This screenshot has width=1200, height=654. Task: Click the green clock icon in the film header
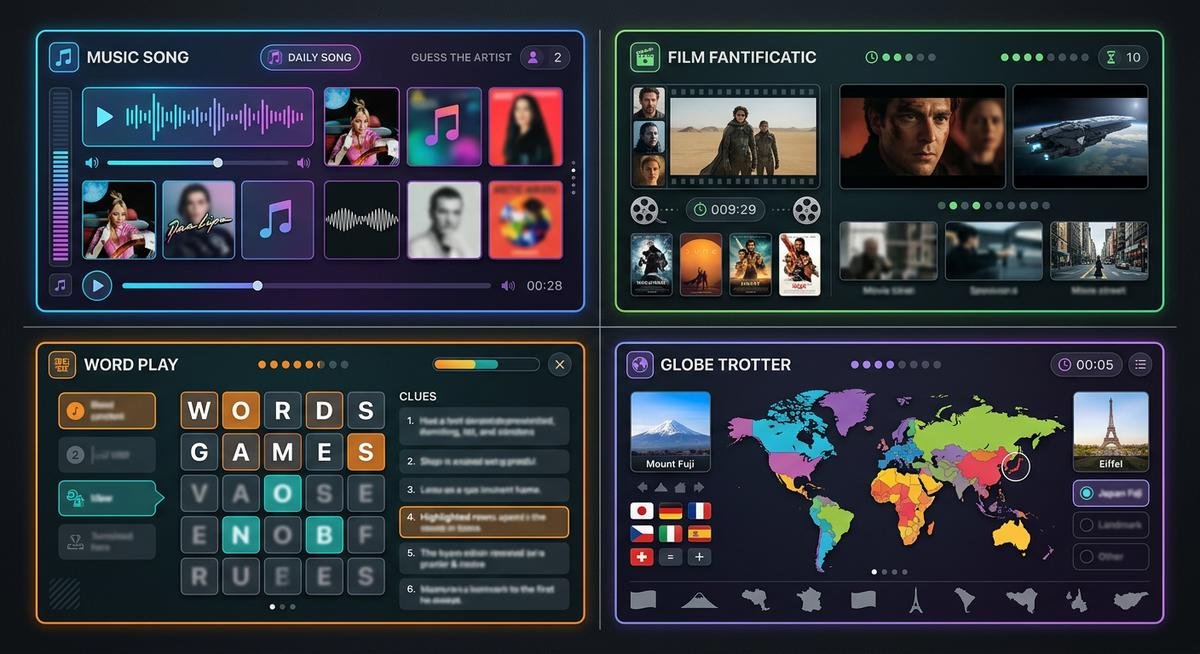point(871,57)
